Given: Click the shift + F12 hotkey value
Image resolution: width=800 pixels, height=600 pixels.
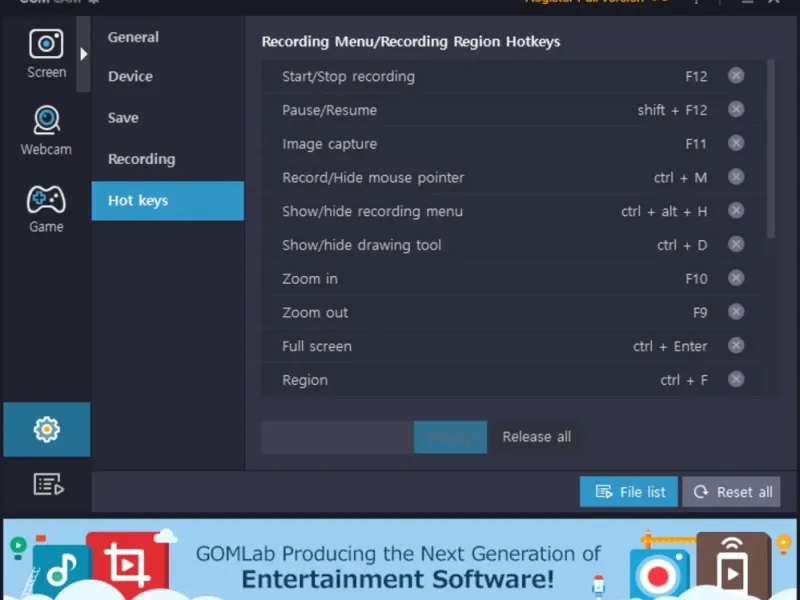Looking at the screenshot, I should point(672,110).
